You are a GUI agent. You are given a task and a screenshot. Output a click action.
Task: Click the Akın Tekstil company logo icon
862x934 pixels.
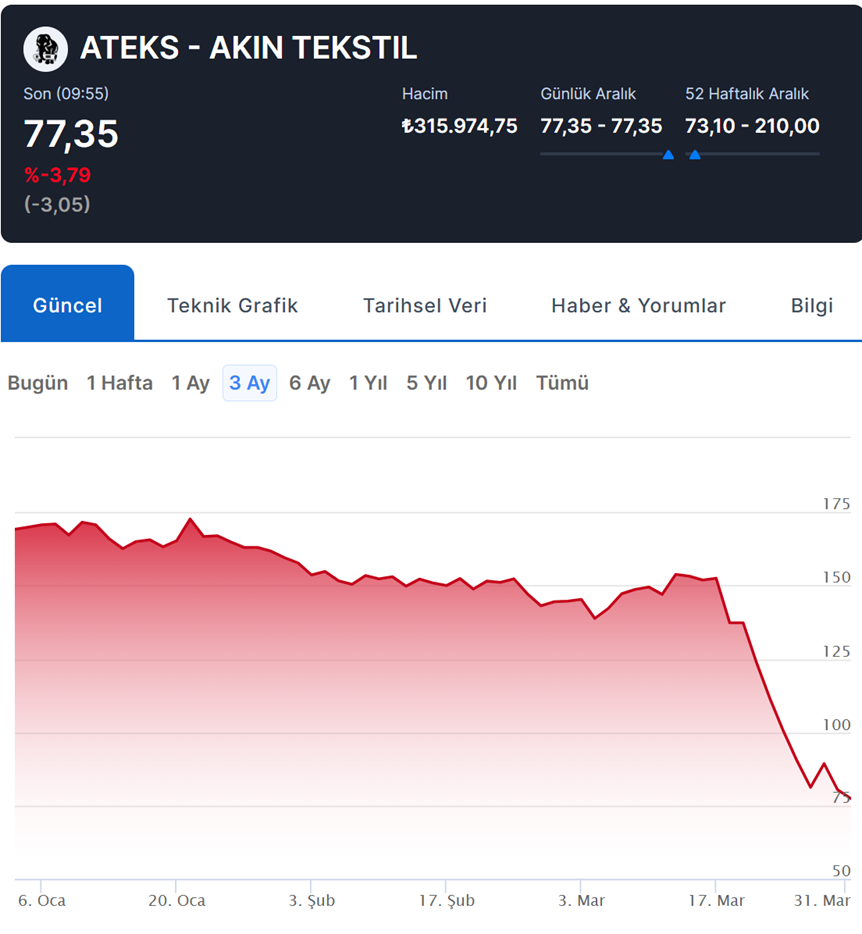(x=46, y=48)
